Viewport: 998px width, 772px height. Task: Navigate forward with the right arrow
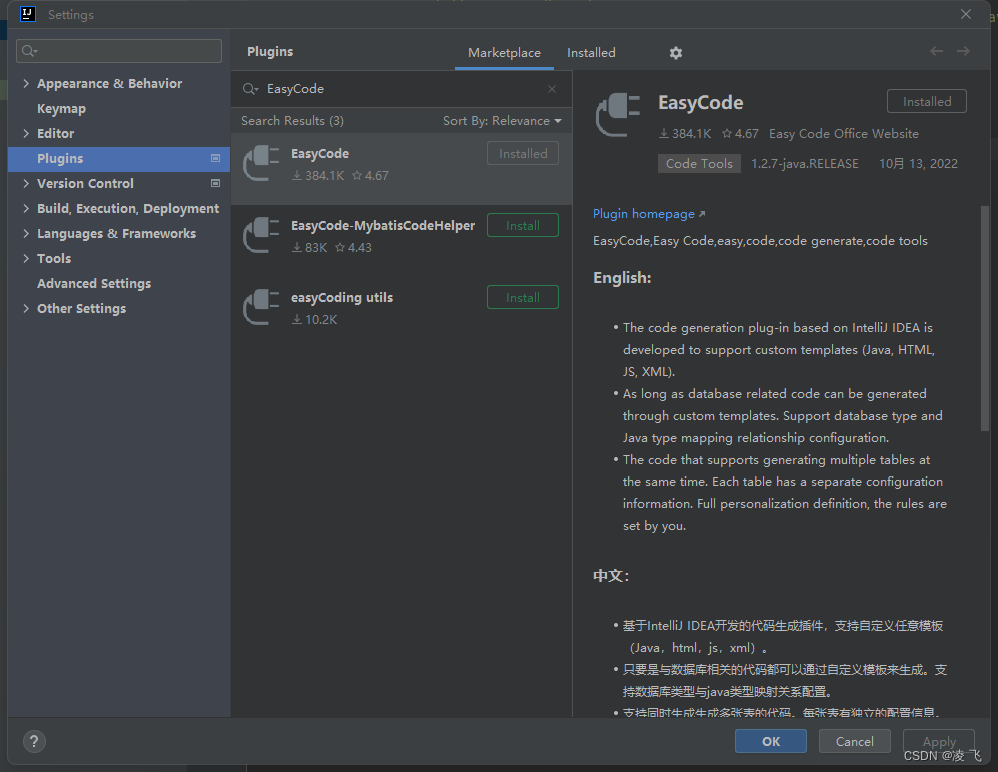click(963, 51)
